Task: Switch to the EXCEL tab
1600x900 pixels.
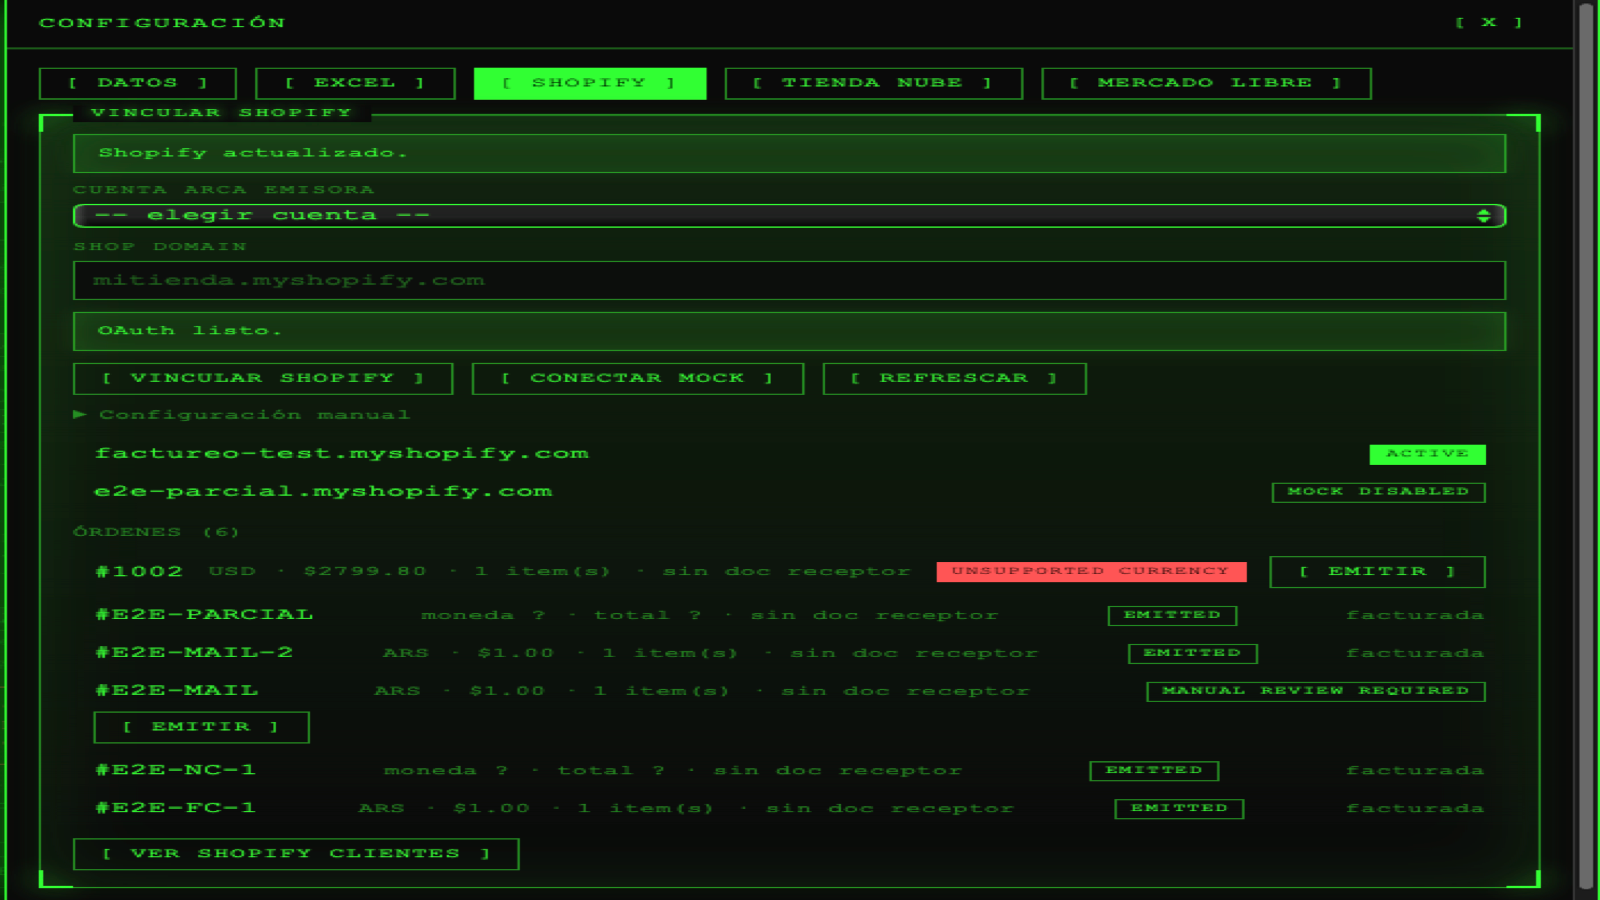Action: (x=355, y=83)
